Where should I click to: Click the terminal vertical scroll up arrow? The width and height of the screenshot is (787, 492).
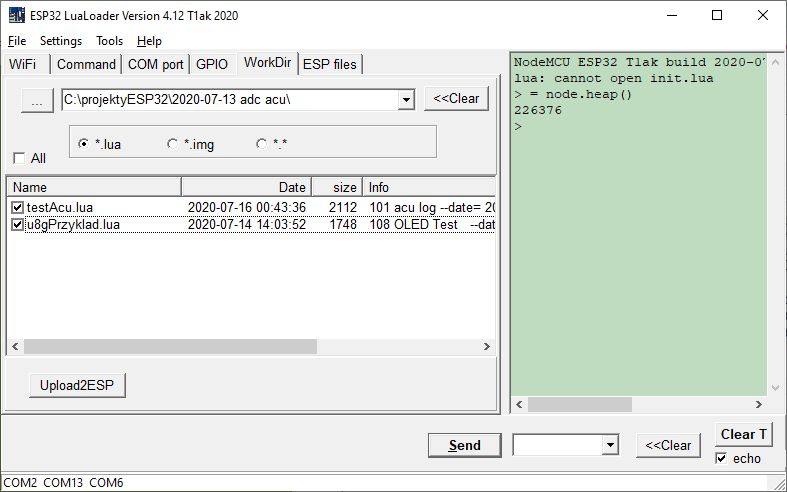[x=775, y=62]
